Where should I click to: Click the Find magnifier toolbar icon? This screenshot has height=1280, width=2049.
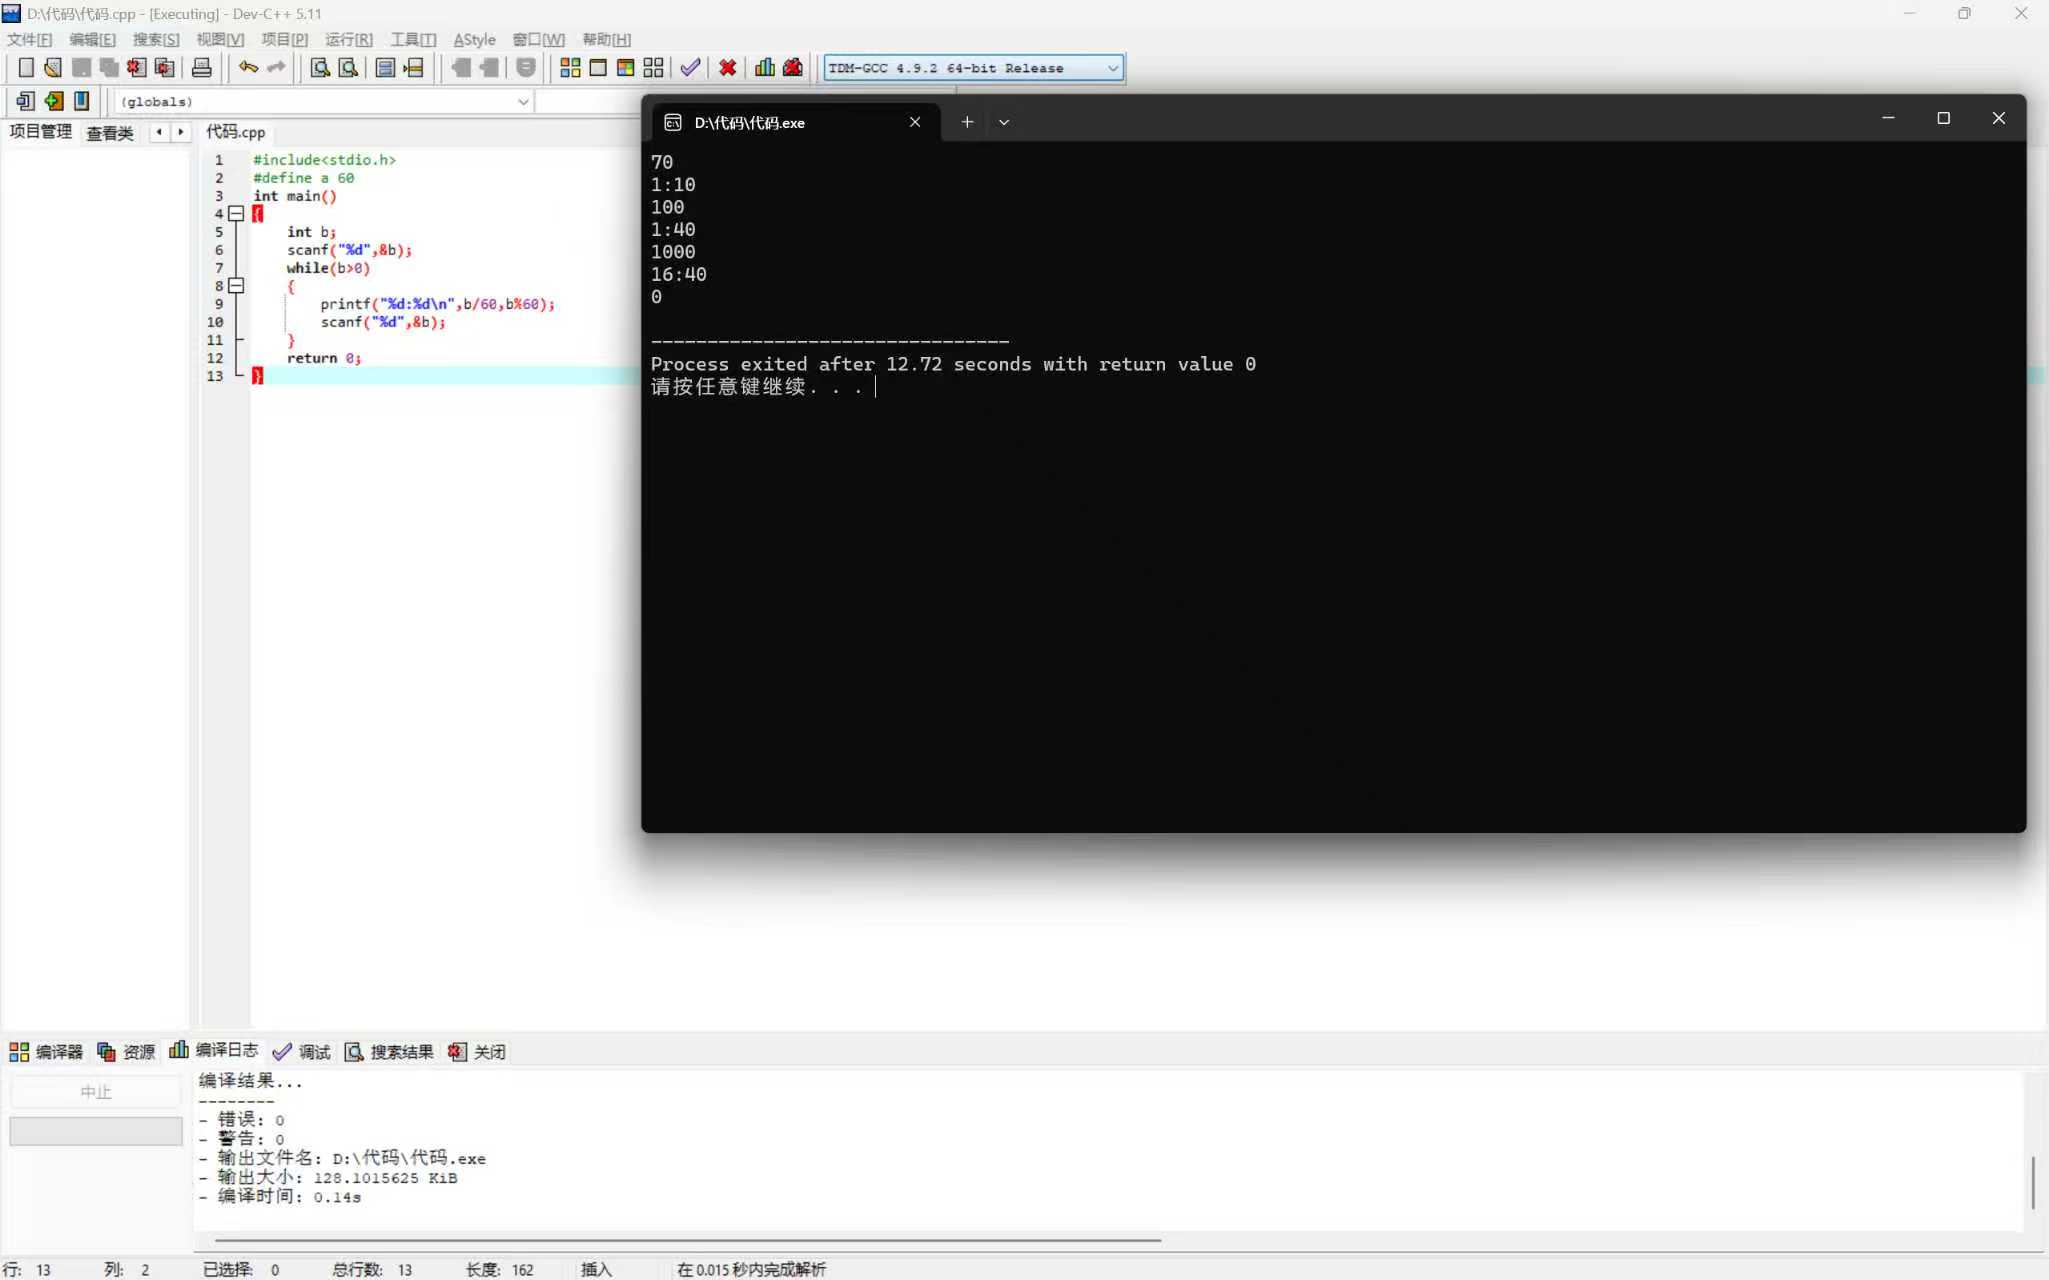(320, 67)
